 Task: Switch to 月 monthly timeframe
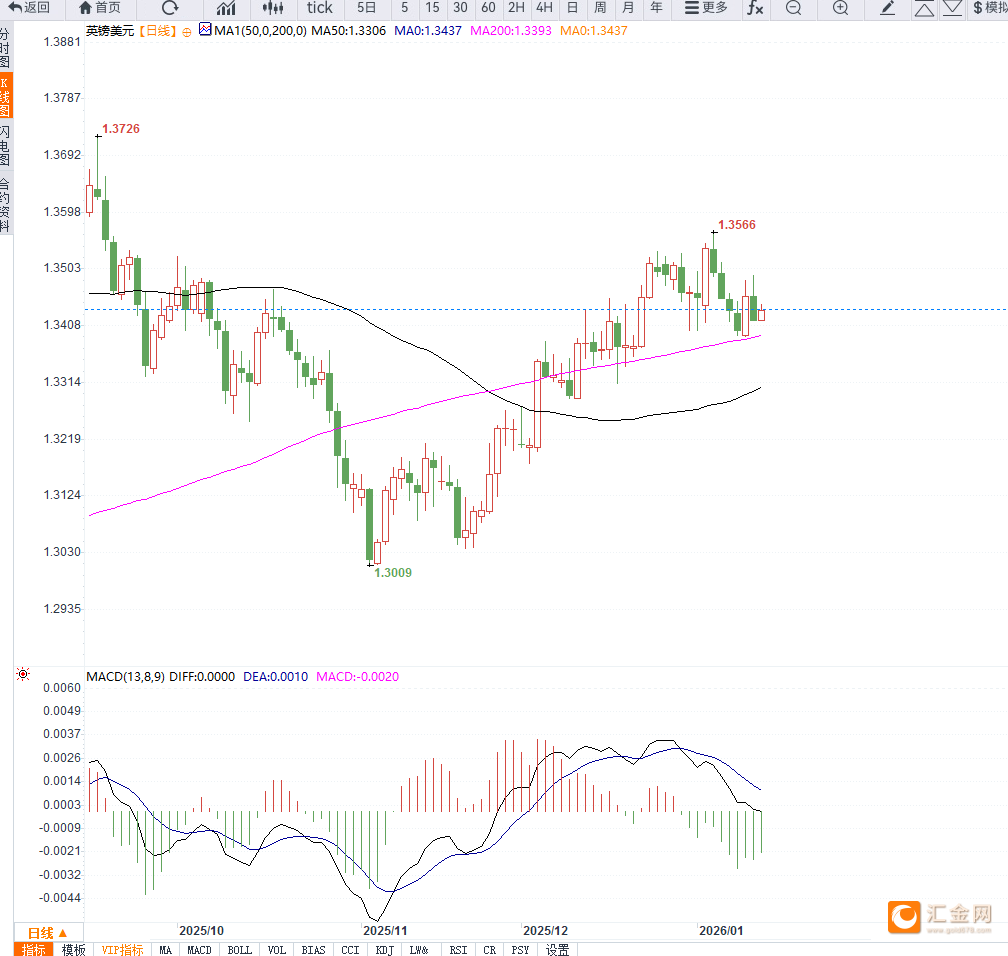[628, 8]
